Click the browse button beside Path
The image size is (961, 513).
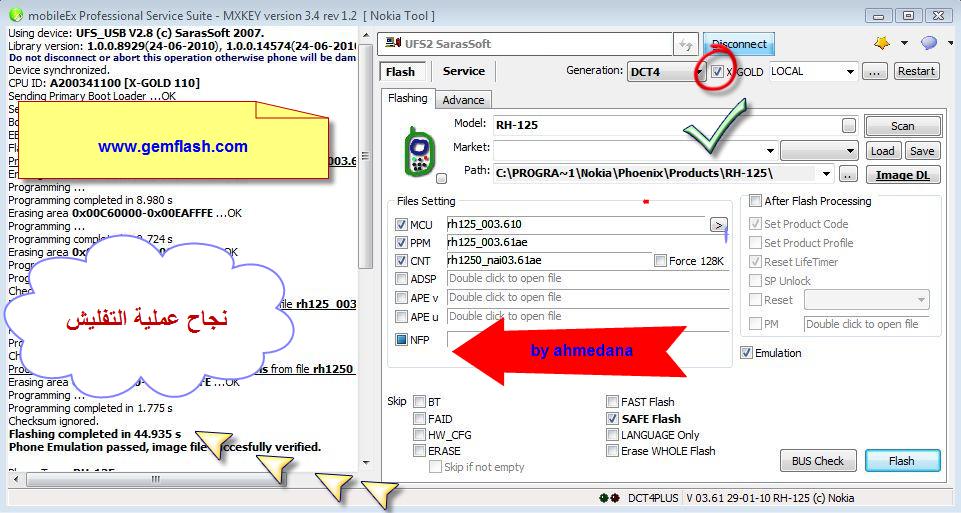tap(847, 175)
